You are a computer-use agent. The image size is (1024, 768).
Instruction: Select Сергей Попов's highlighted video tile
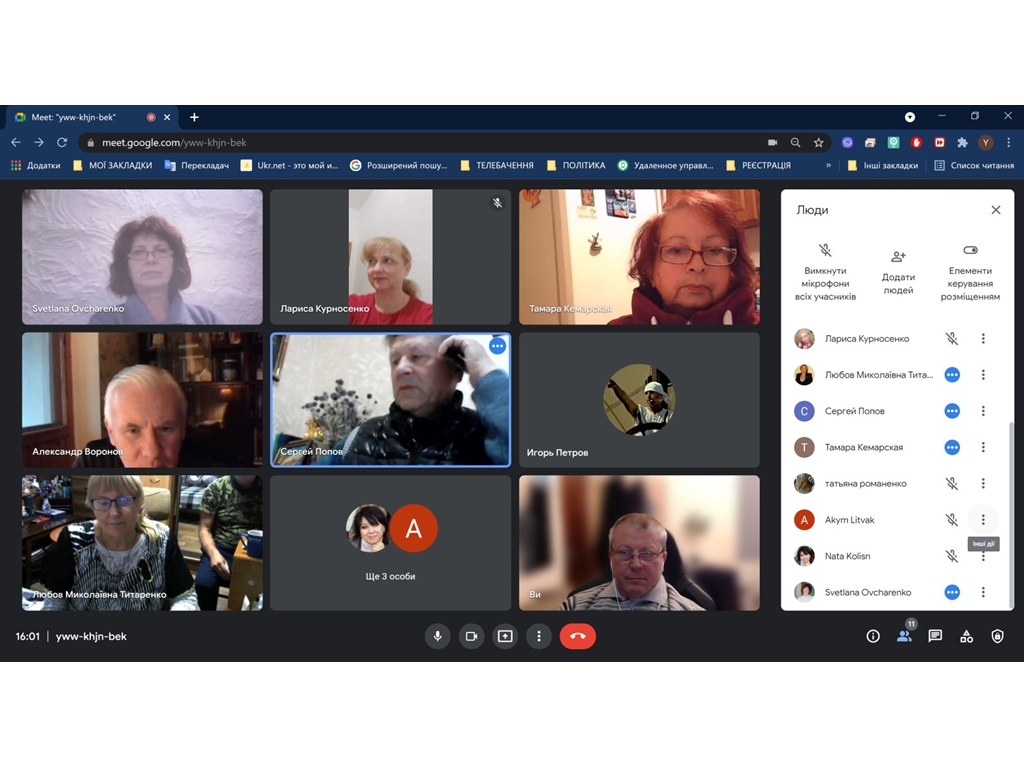coord(391,400)
